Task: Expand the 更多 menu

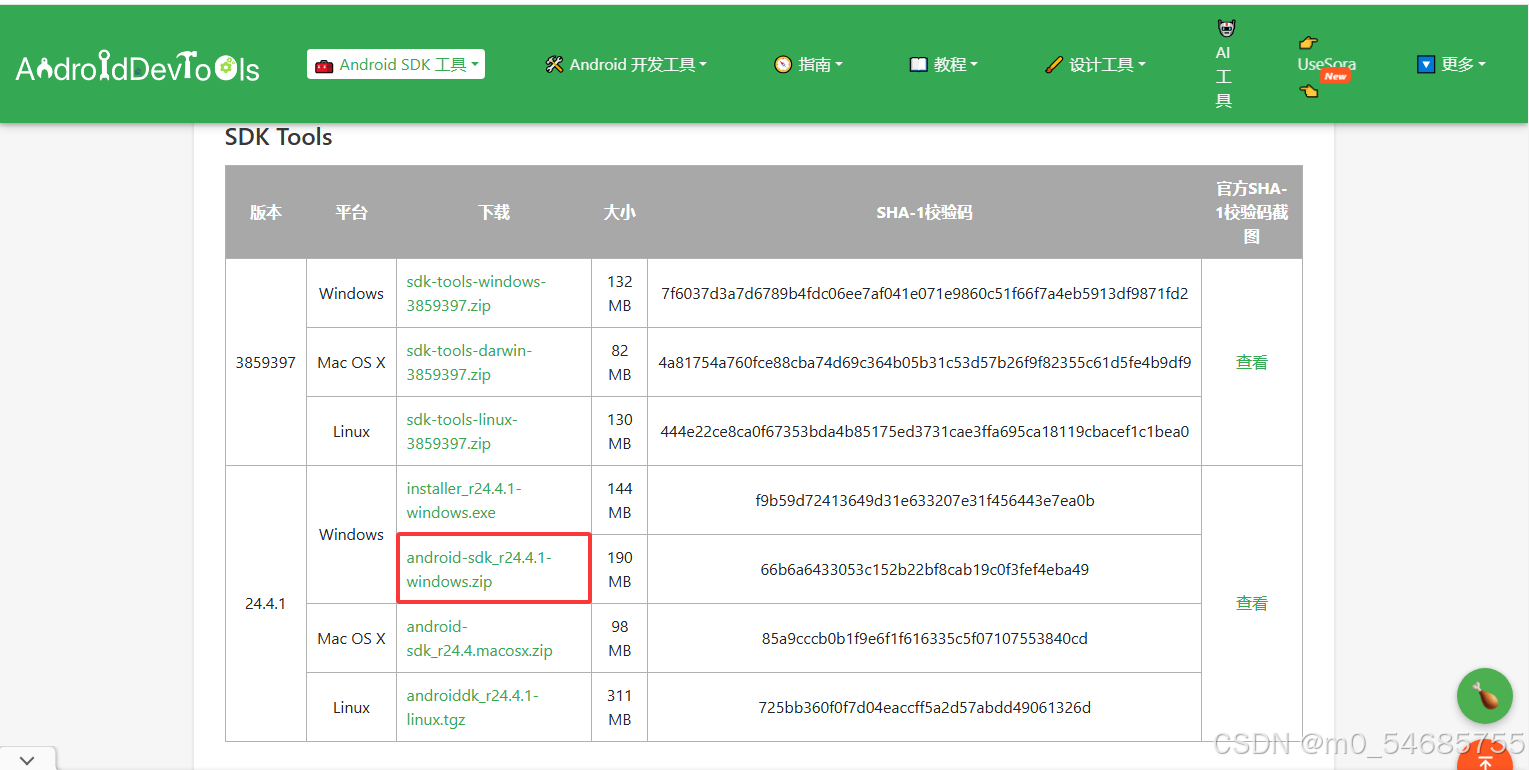Action: click(x=1452, y=64)
